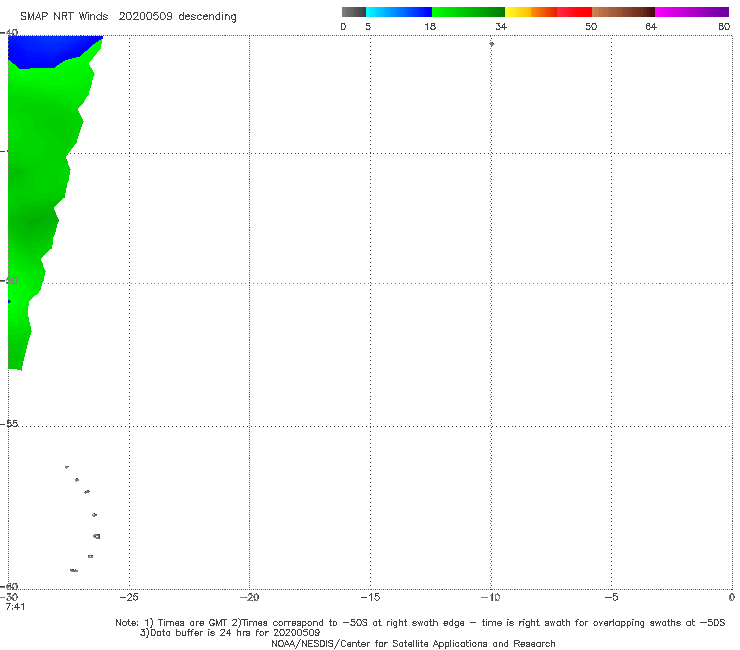Click the longitude axis label '-5'

pos(611,597)
